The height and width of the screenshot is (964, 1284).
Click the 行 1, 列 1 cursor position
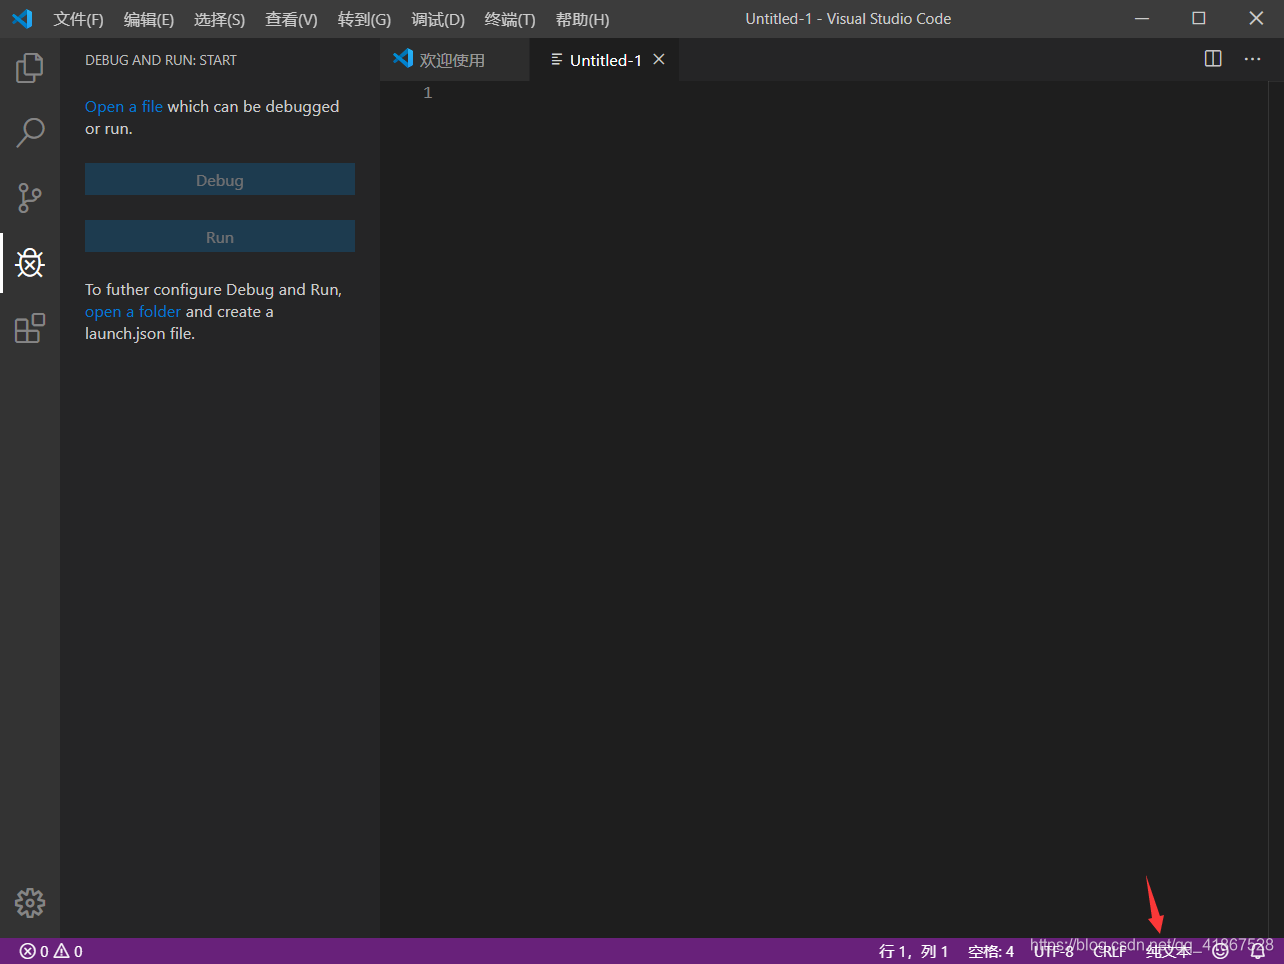coord(913,951)
